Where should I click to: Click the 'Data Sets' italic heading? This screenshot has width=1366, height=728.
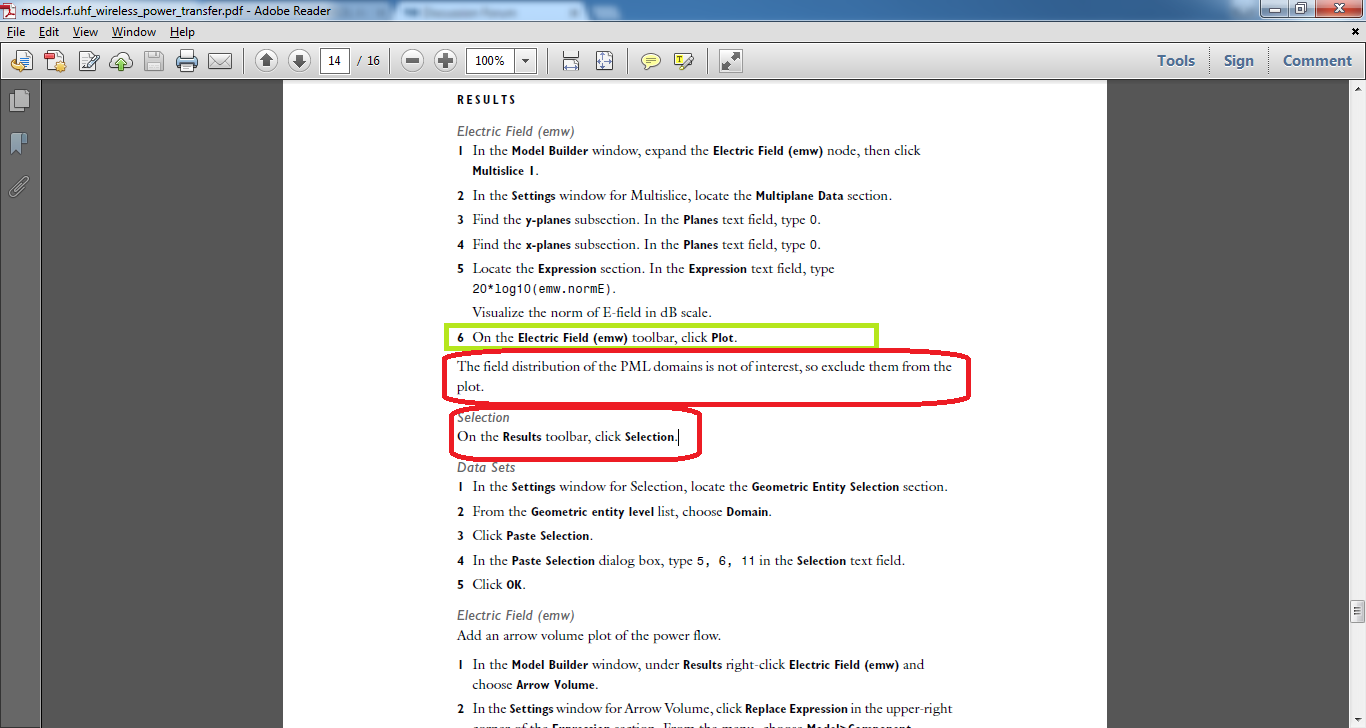pos(486,467)
